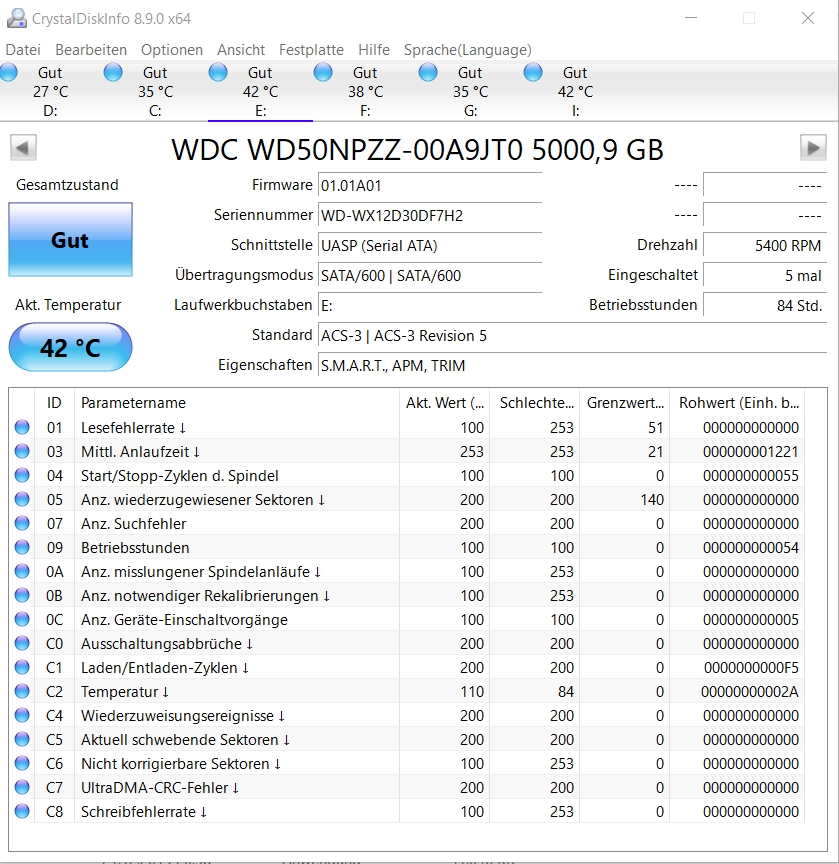Image resolution: width=839 pixels, height=864 pixels.
Task: Click the Akt. Wert column header
Action: tap(445, 403)
